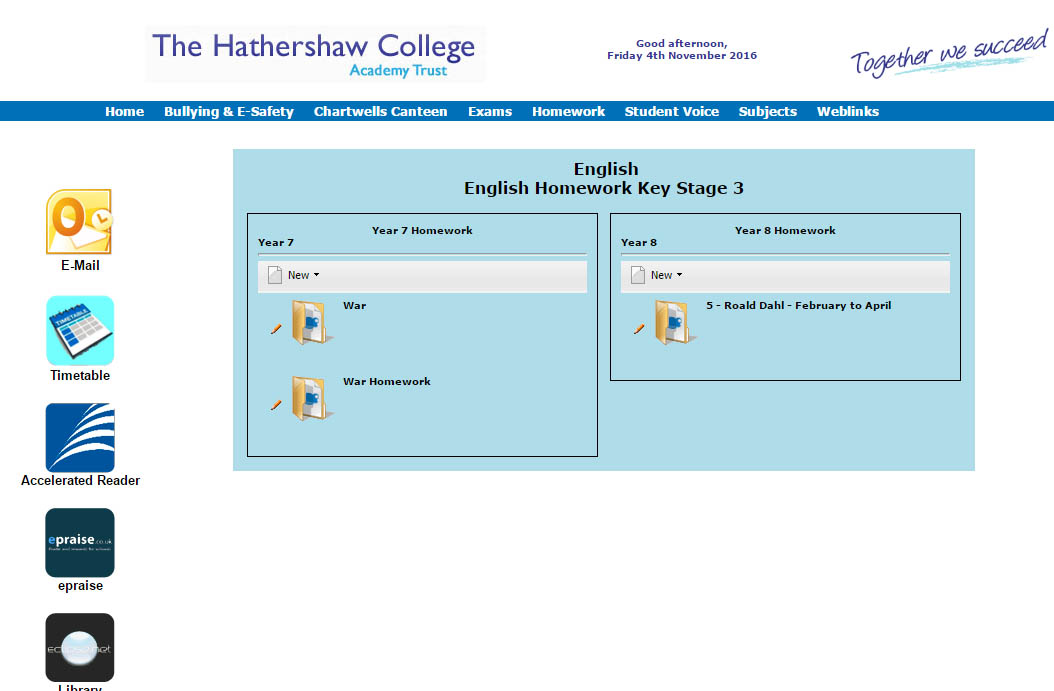Expand the New dropdown in Year 8 Homework
1054x691 pixels.
tap(667, 275)
